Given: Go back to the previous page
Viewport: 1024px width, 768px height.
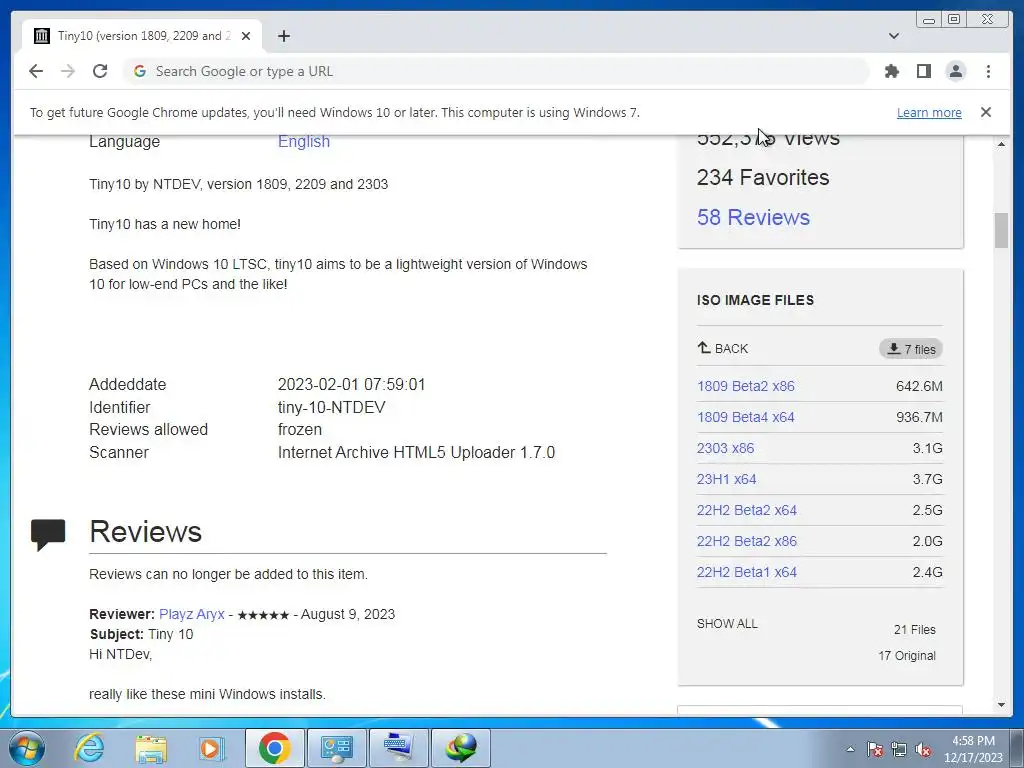Looking at the screenshot, I should pos(36,71).
